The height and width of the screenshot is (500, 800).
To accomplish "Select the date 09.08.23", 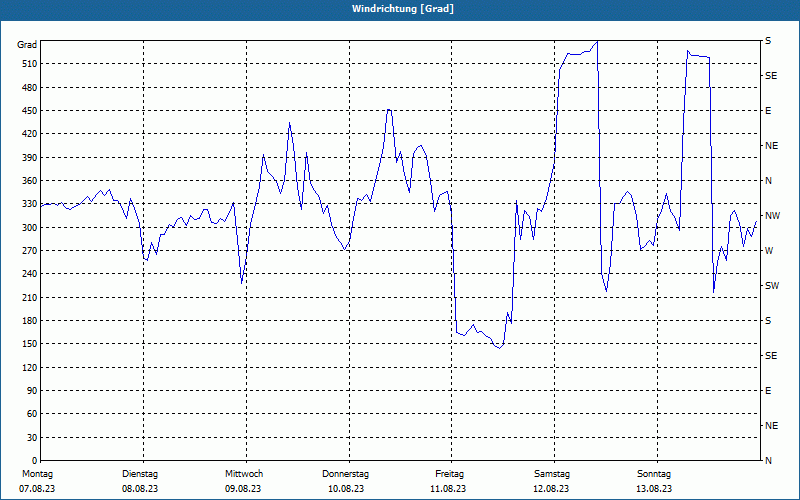I will click(243, 489).
